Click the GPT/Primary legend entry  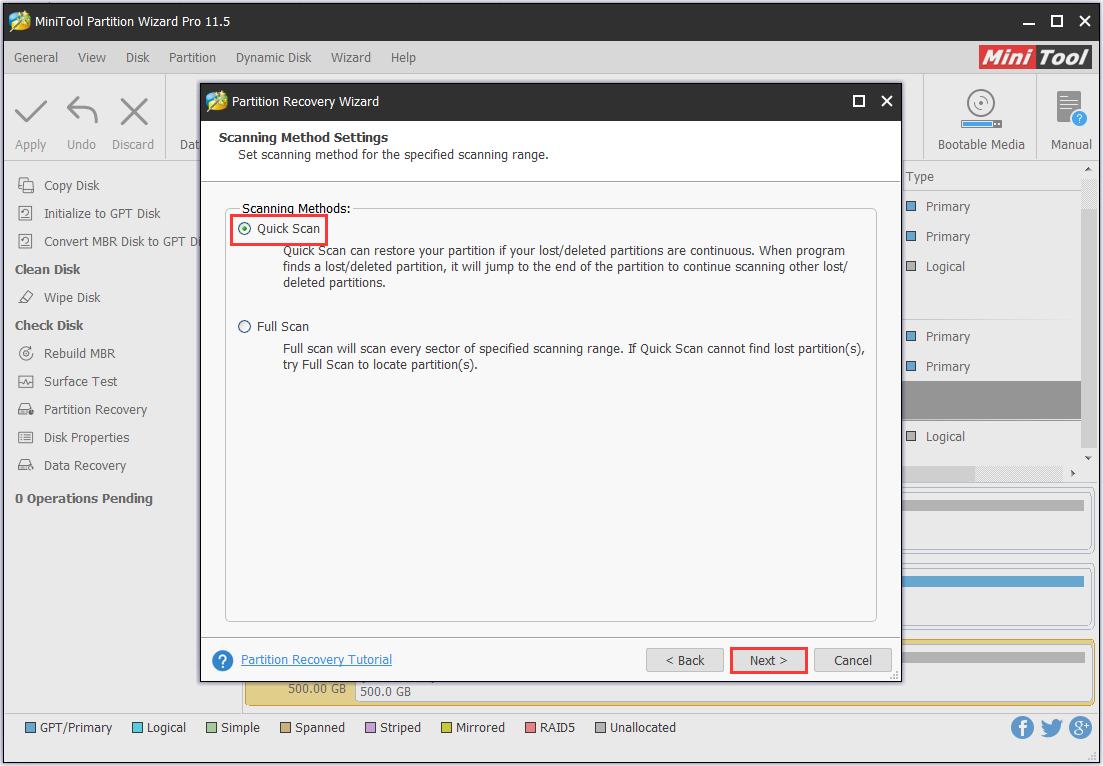point(68,727)
